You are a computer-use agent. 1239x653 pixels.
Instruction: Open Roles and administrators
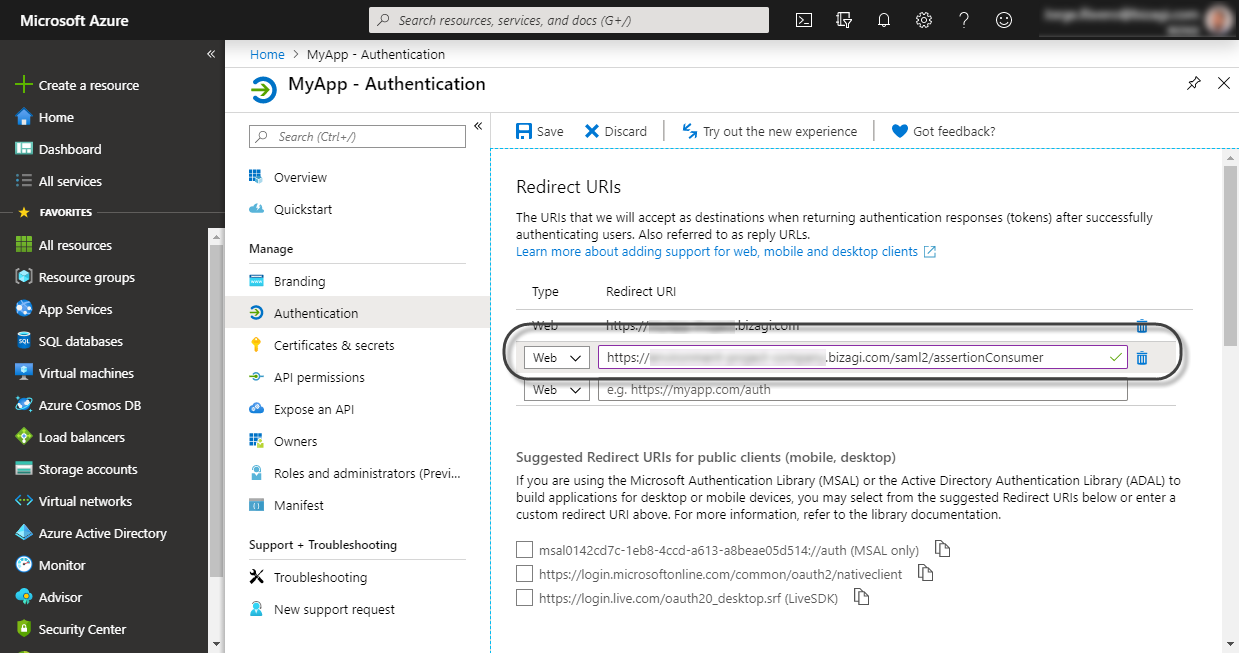(366, 473)
